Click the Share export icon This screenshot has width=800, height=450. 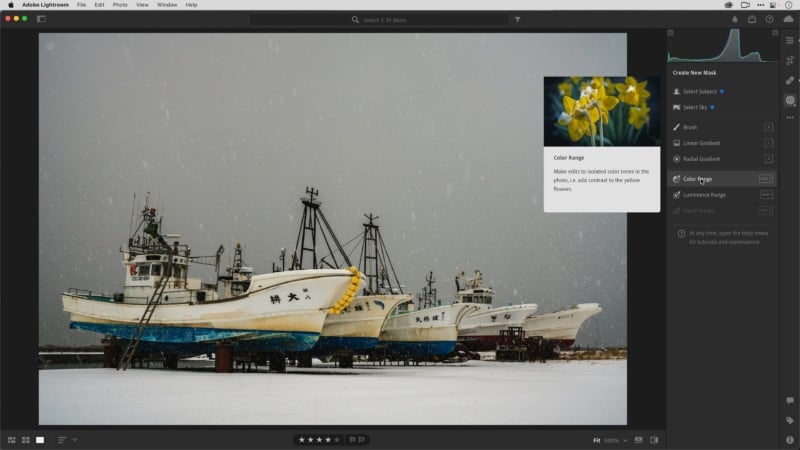tap(752, 19)
